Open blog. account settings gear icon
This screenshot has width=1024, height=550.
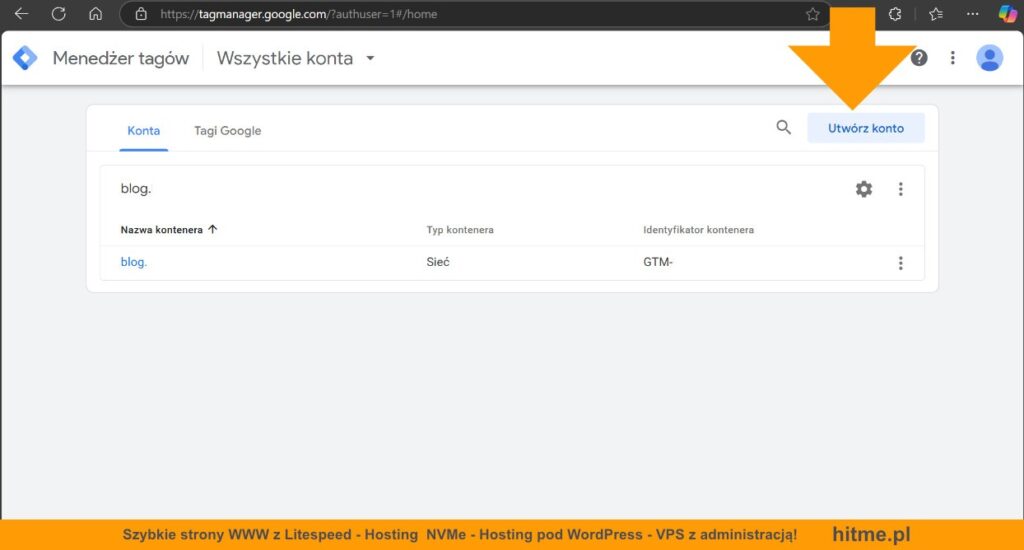864,189
